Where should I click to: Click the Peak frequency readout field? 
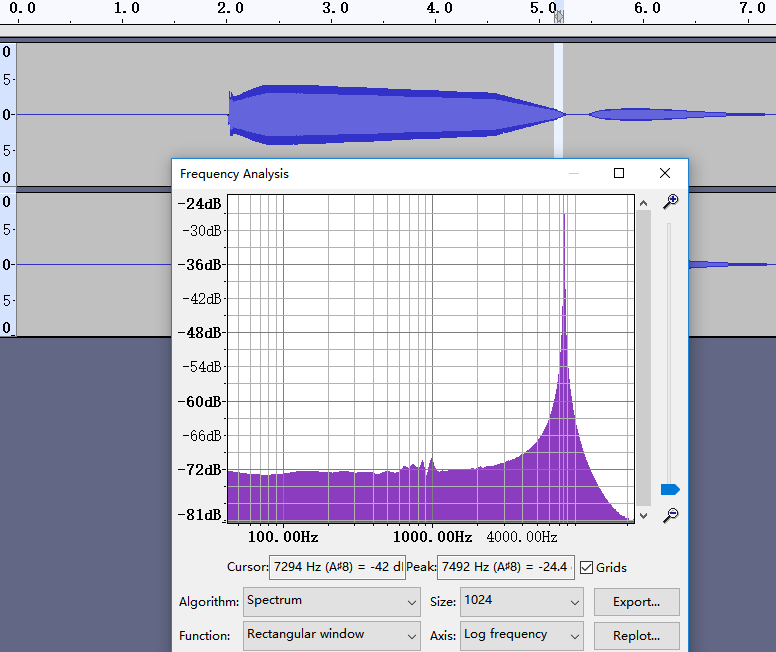coord(506,567)
